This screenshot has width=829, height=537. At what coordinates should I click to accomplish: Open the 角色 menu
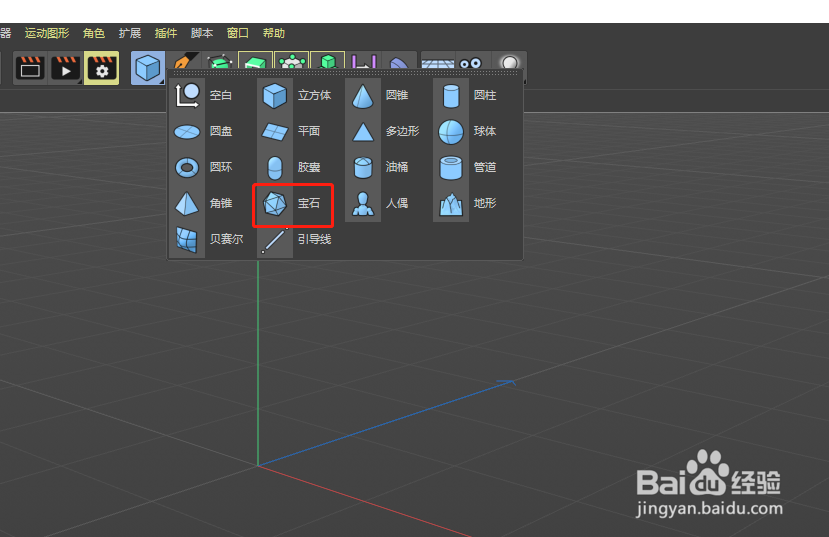pos(94,33)
